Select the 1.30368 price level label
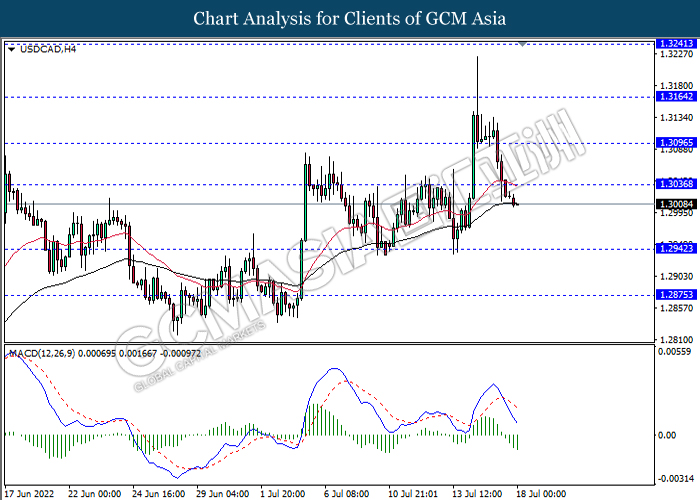 (676, 183)
